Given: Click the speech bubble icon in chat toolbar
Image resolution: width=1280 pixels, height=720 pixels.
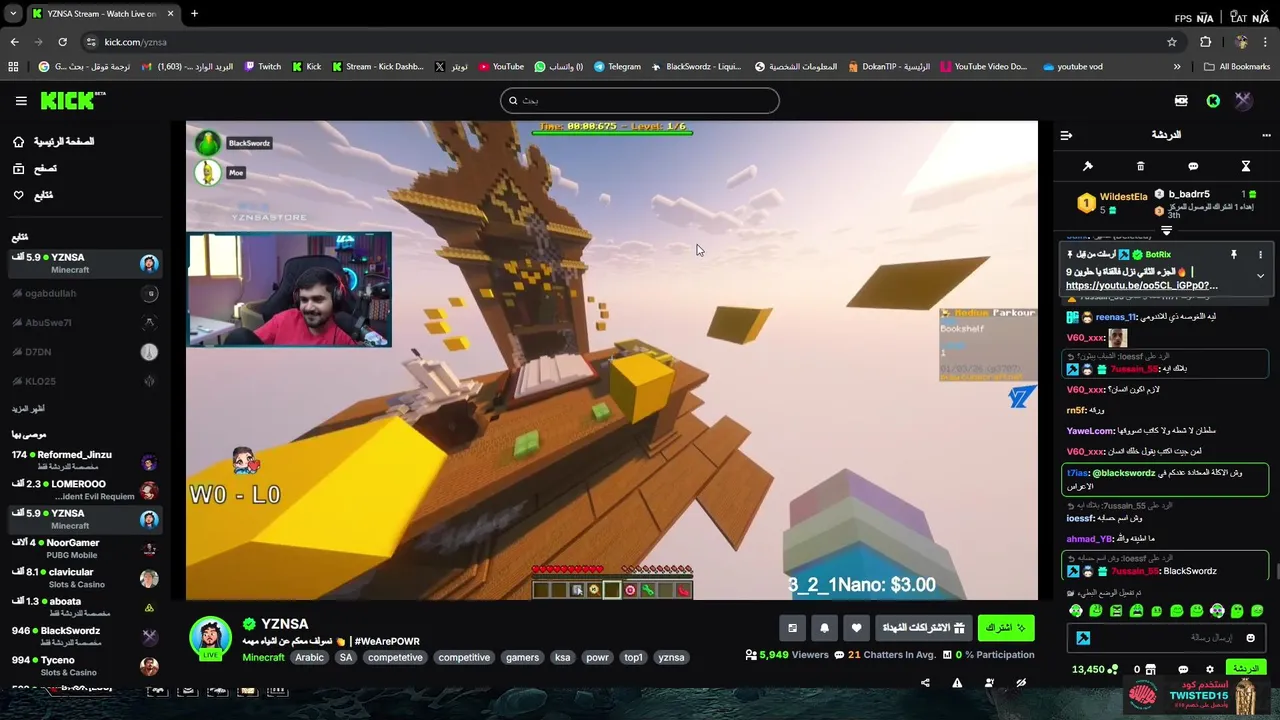Looking at the screenshot, I should (x=1193, y=166).
